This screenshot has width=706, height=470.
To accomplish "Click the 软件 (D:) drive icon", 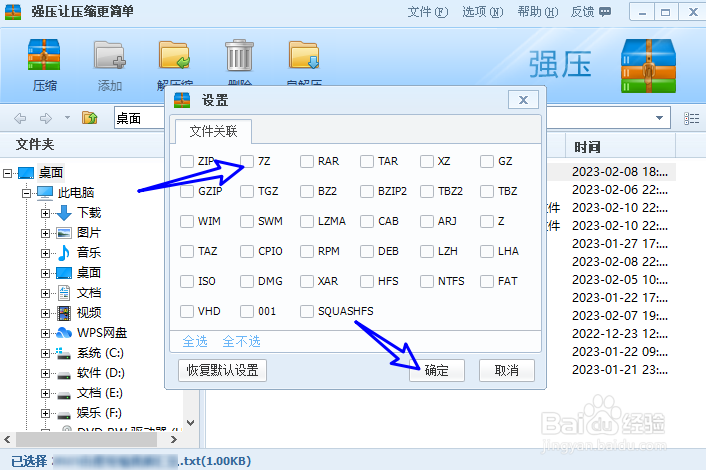I will 64,375.
